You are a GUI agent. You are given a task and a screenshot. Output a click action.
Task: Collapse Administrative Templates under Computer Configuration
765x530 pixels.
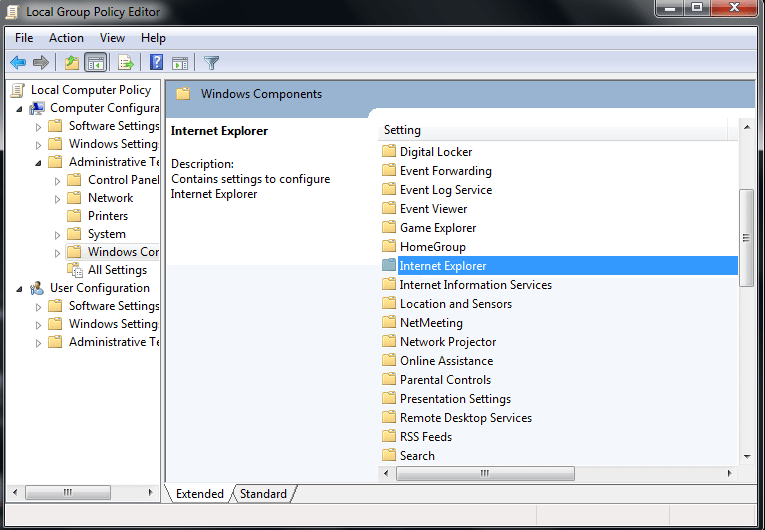coord(38,163)
